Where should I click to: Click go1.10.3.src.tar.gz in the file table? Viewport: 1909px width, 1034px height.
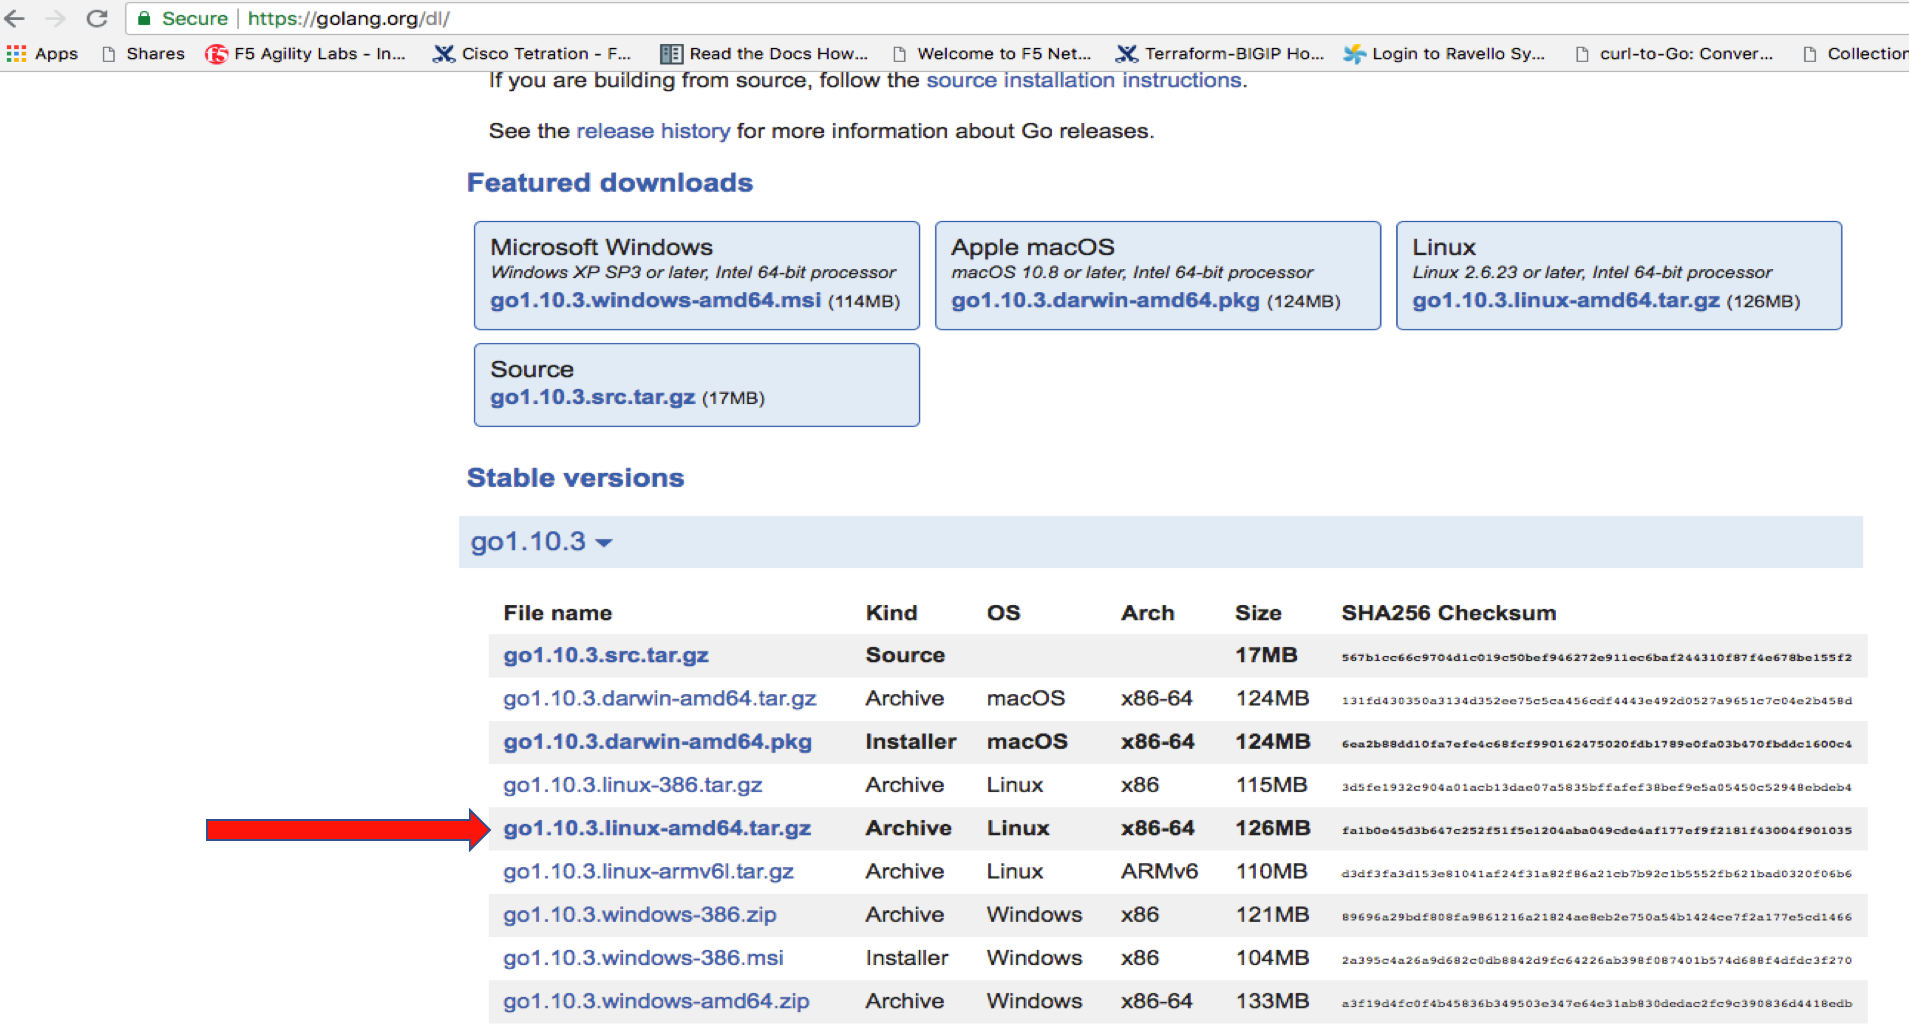tap(606, 655)
